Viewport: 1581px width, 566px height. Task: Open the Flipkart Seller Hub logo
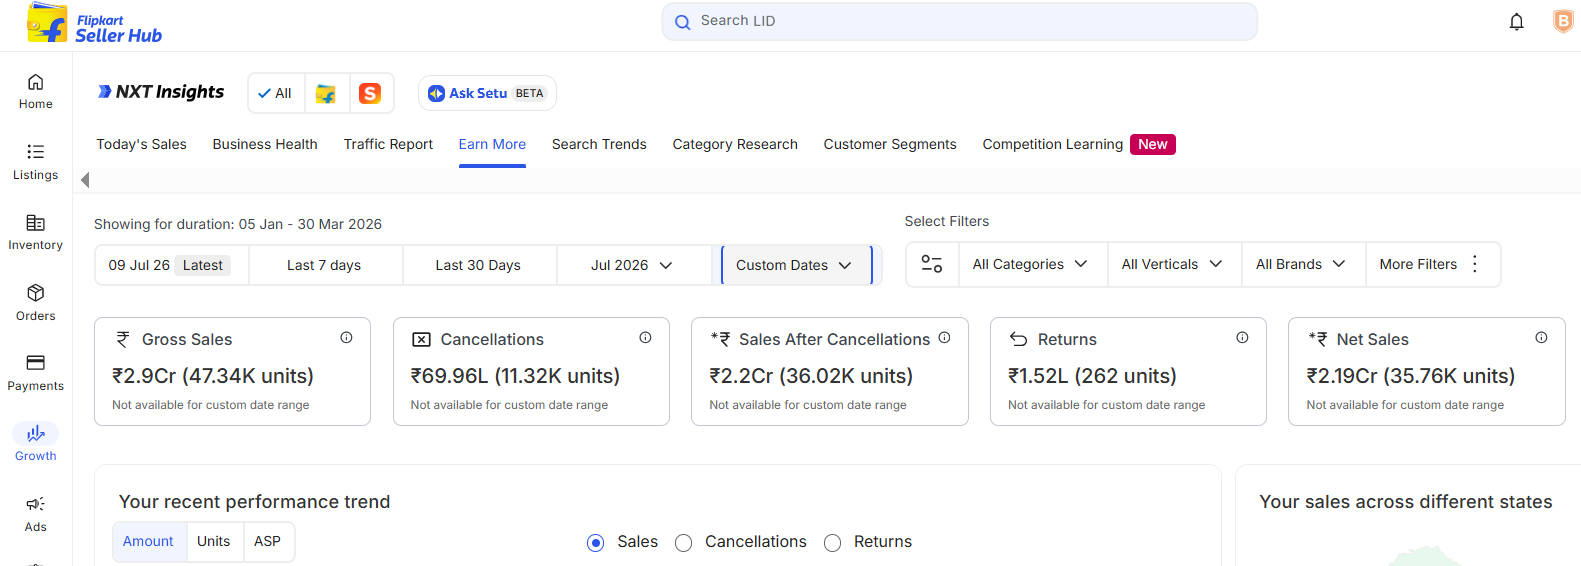(x=94, y=24)
